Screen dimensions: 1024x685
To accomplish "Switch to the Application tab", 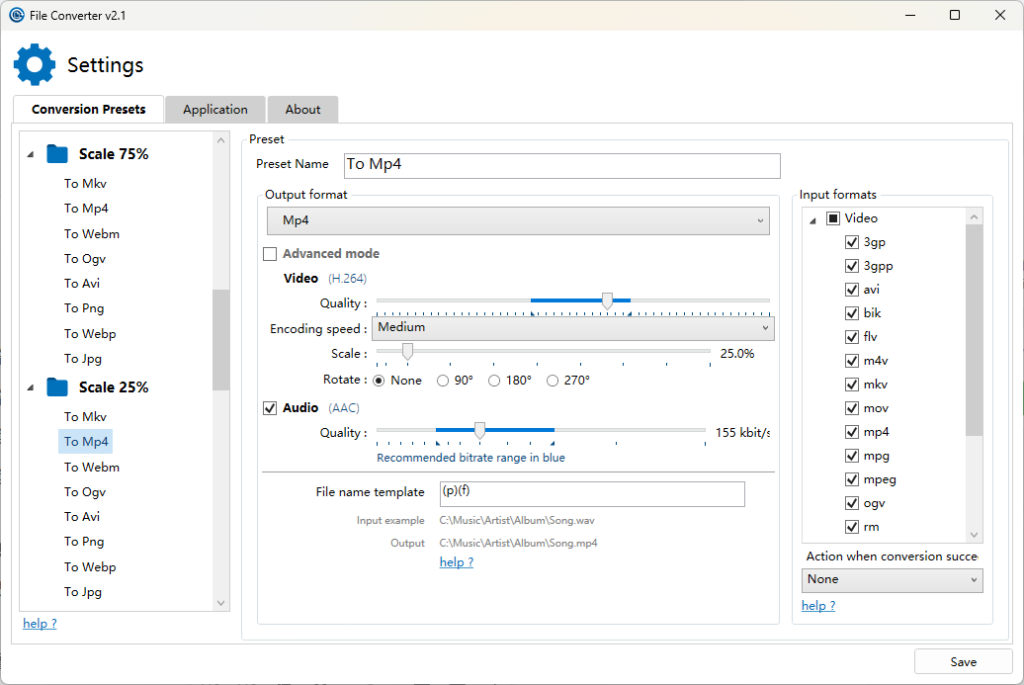I will (215, 109).
